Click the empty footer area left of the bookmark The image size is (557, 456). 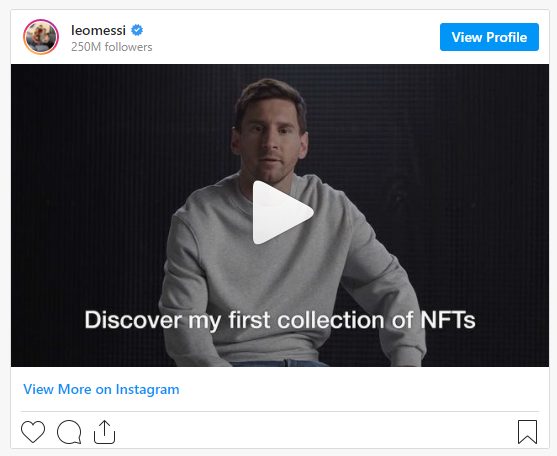(316, 432)
